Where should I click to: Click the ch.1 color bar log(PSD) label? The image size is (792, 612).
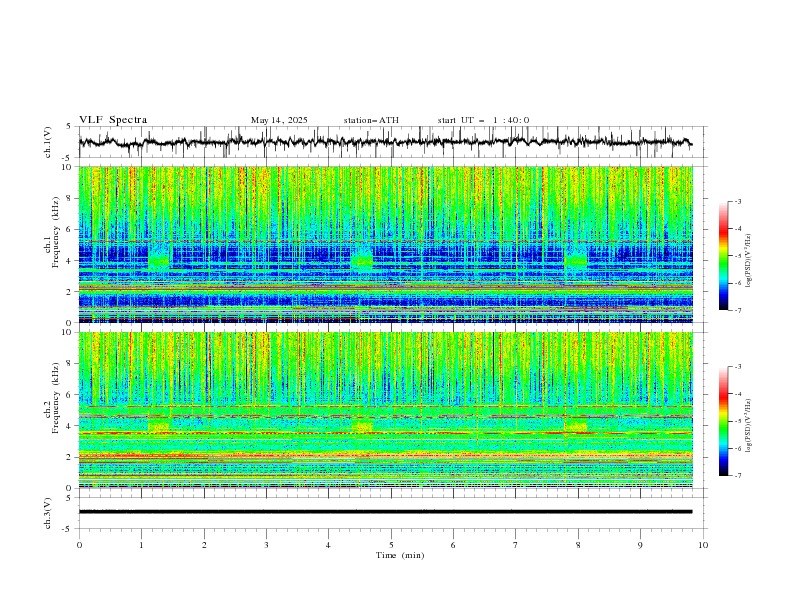point(748,261)
